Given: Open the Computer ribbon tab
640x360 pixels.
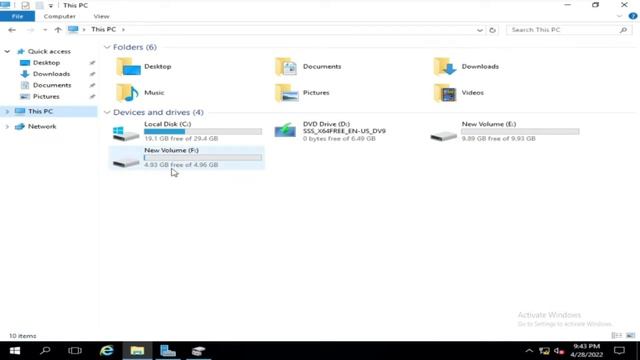Looking at the screenshot, I should (60, 16).
